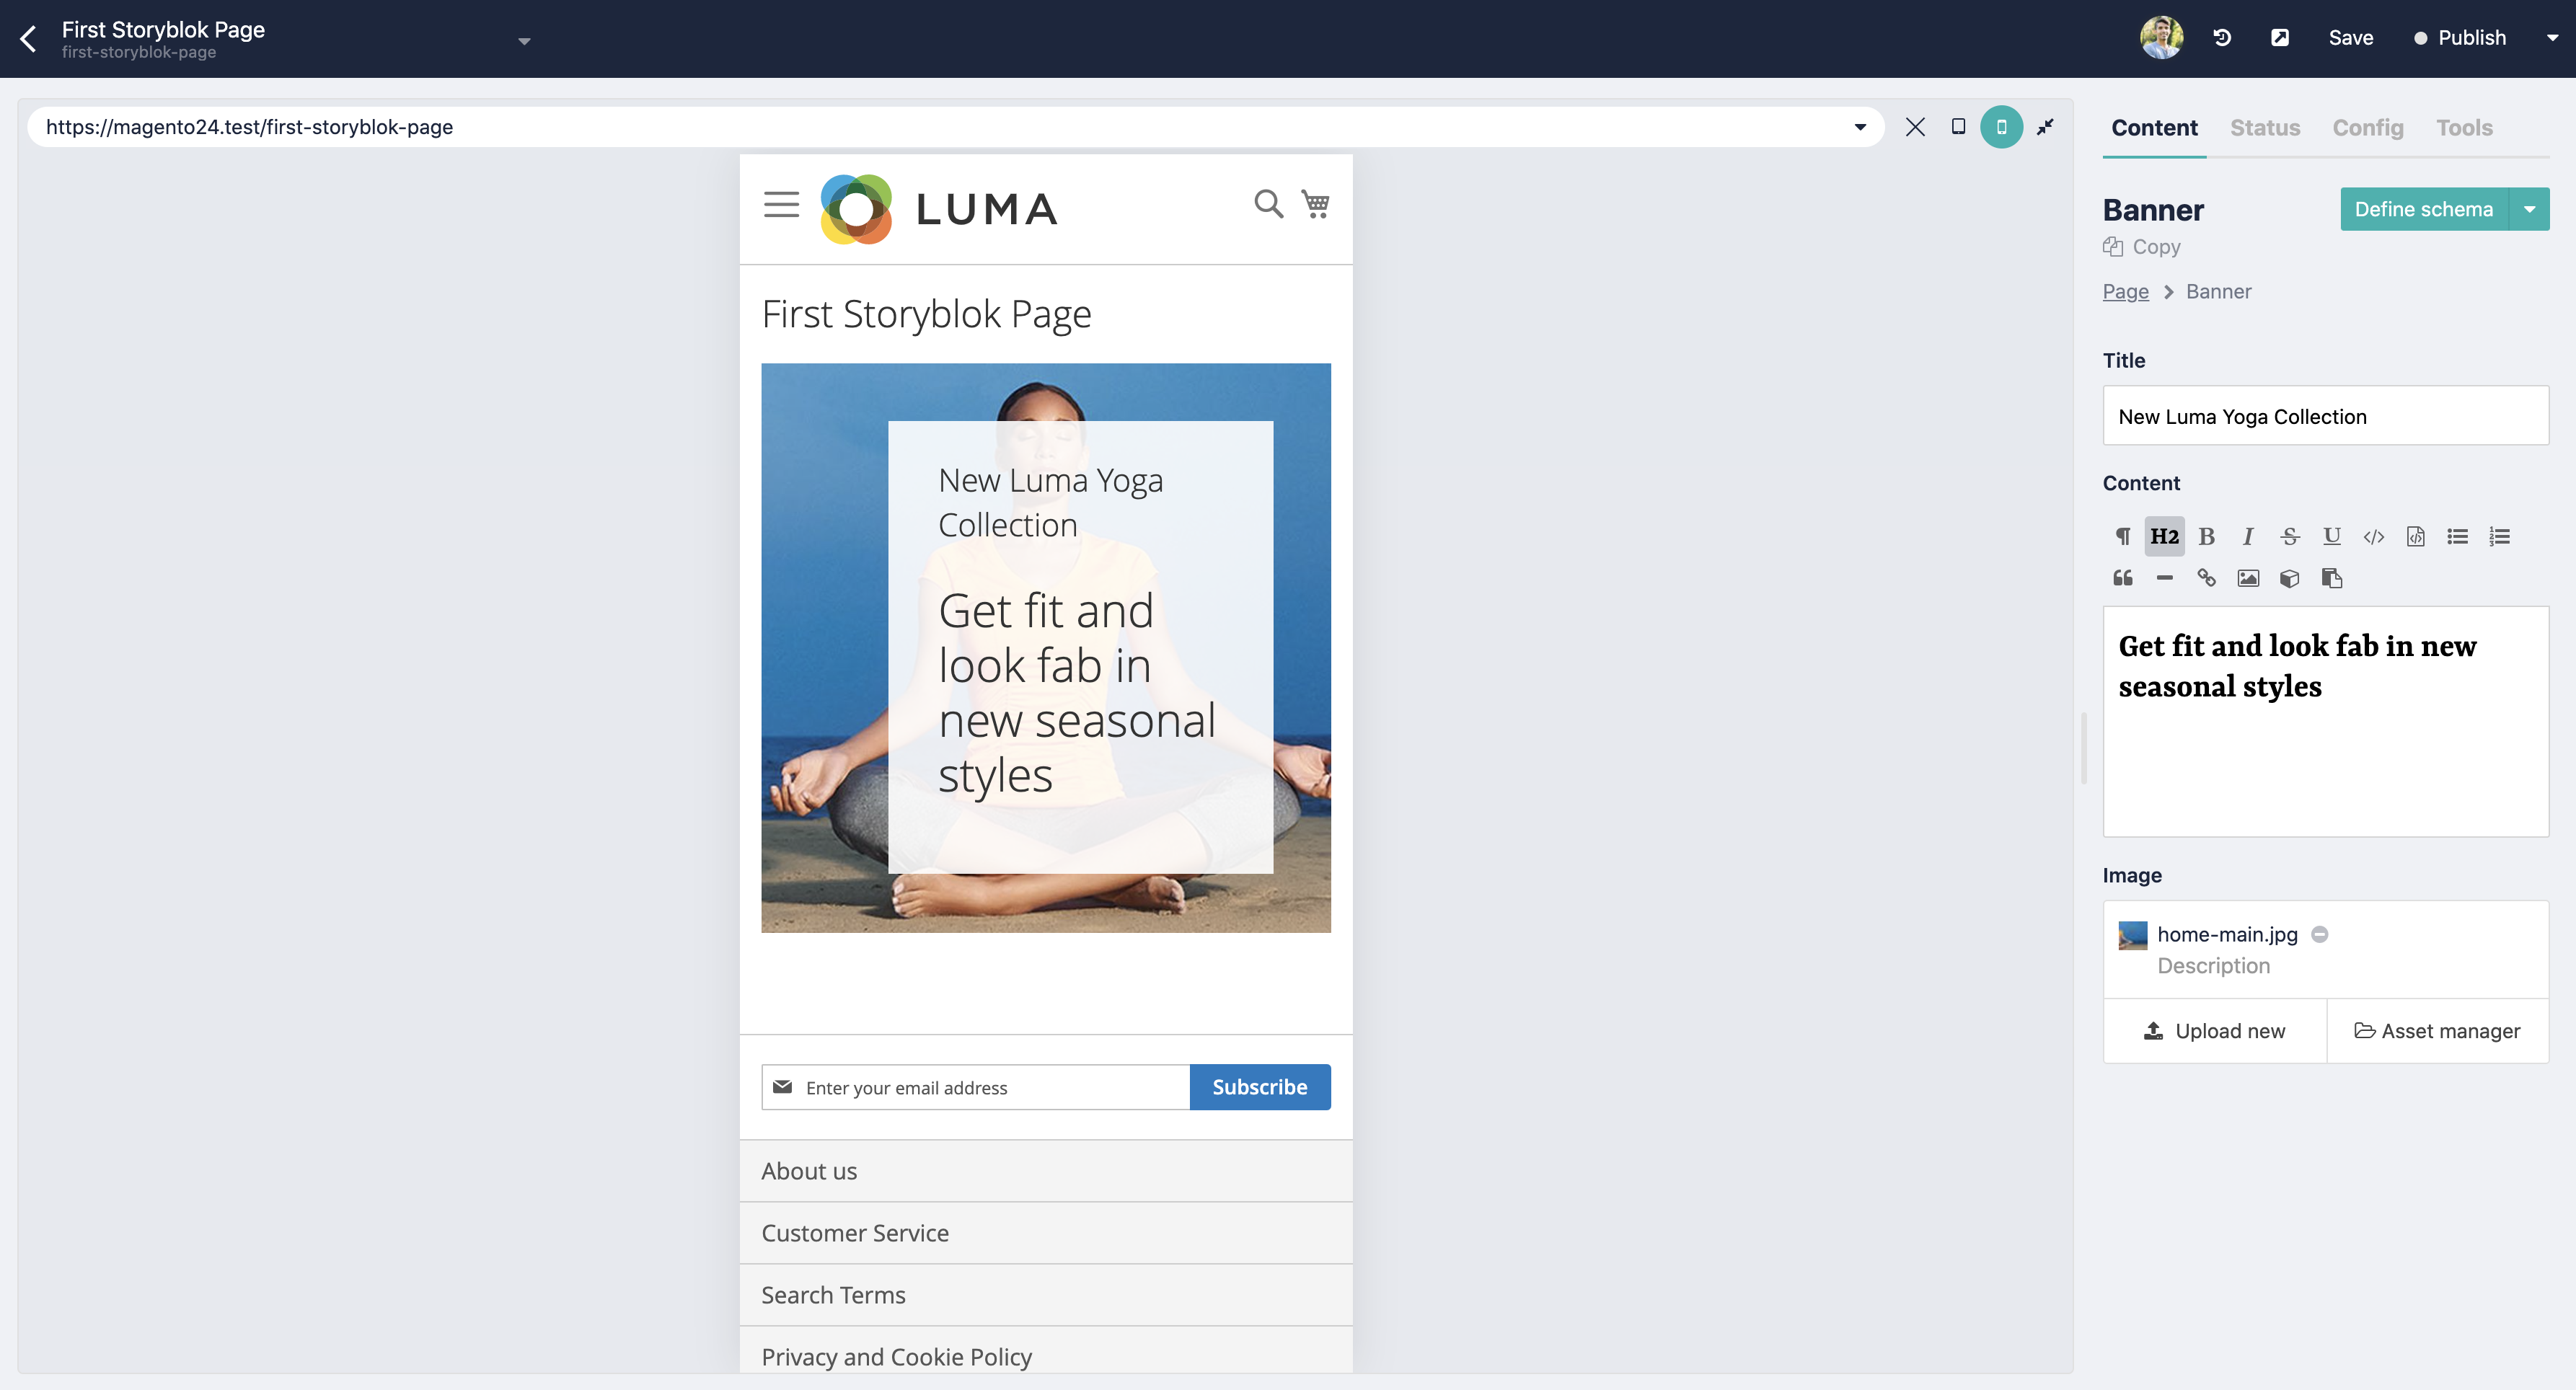The image size is (2576, 1390).
Task: Click the Subscribe button
Action: click(x=1260, y=1087)
